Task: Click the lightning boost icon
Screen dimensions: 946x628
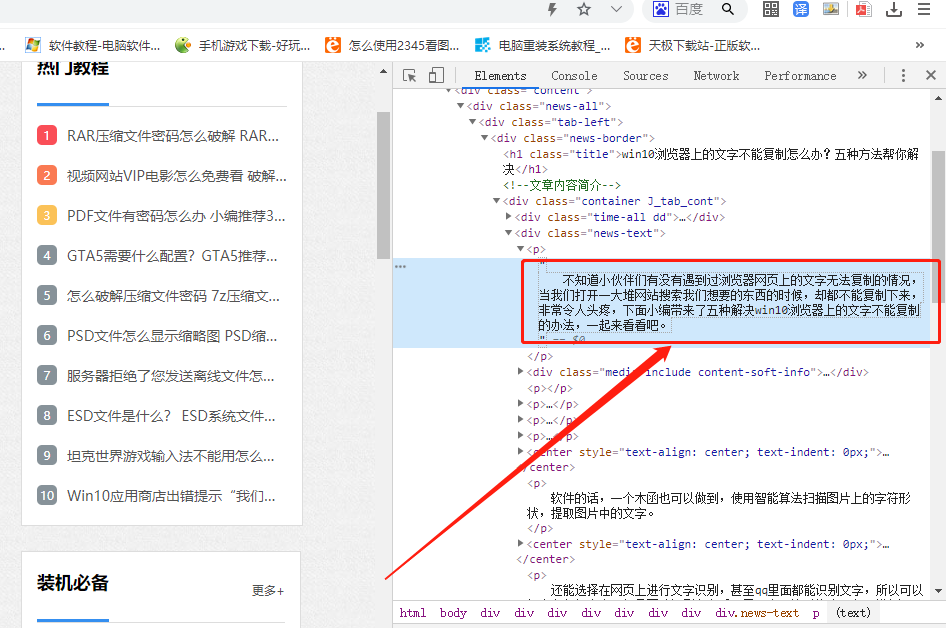Action: pyautogui.click(x=553, y=9)
